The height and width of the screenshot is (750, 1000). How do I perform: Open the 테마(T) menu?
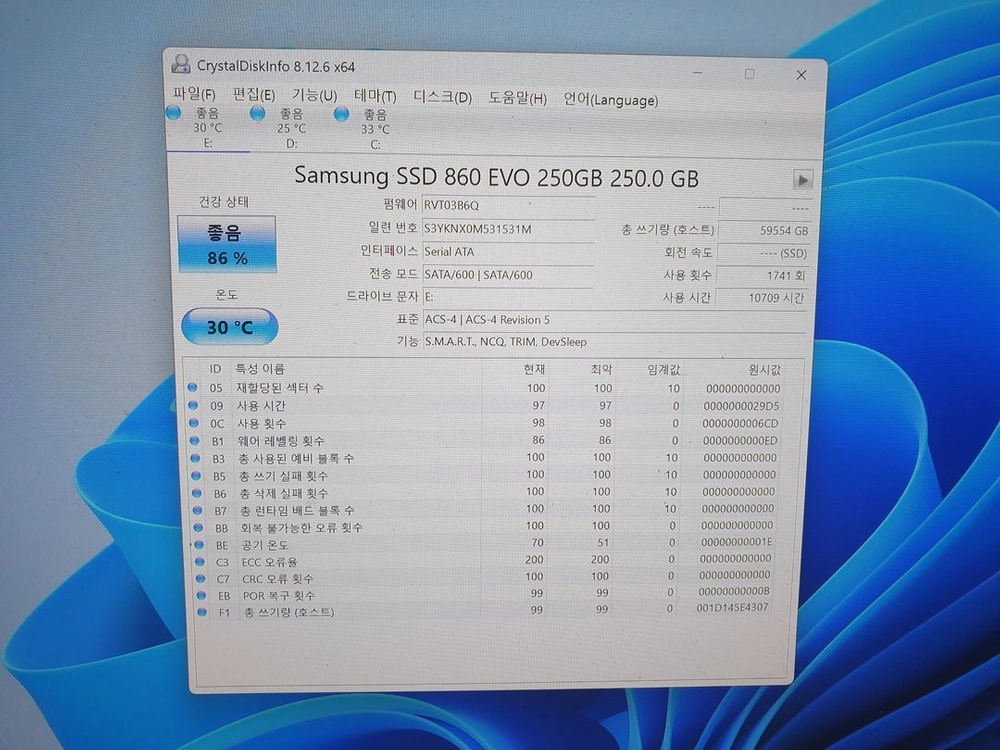tap(375, 96)
